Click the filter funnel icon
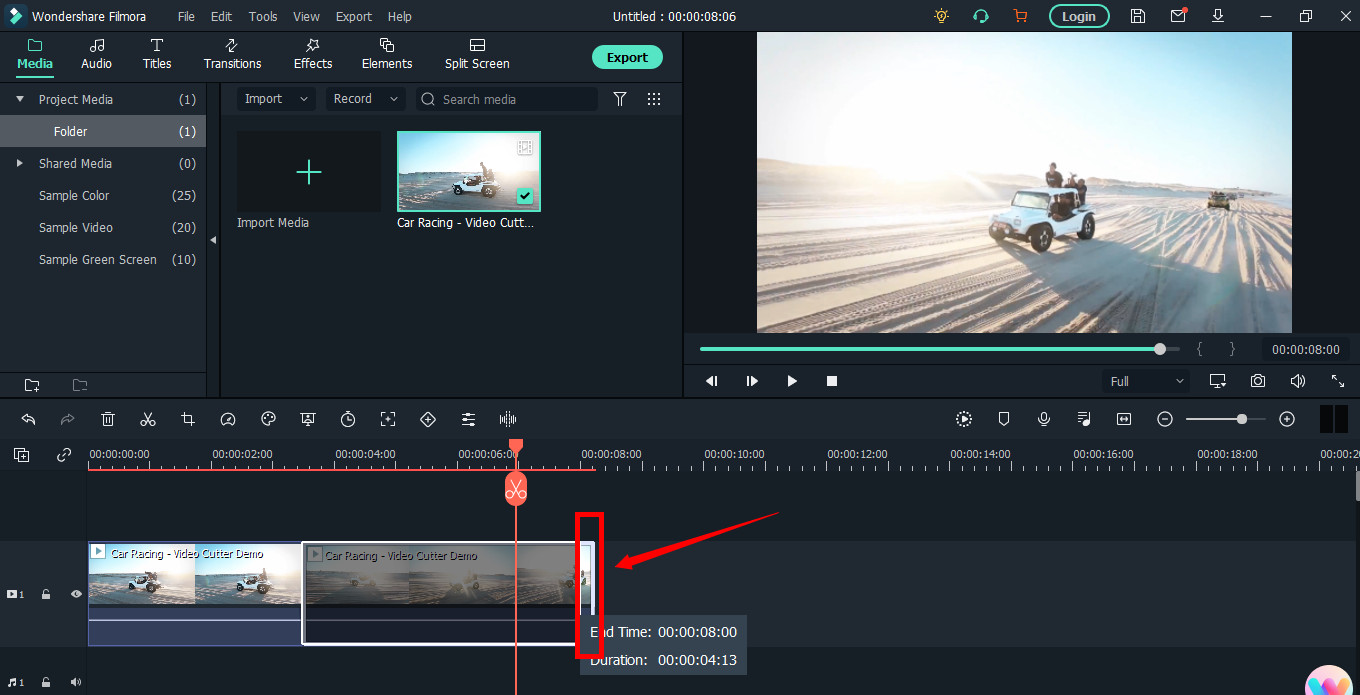The width and height of the screenshot is (1360, 695). (x=620, y=99)
